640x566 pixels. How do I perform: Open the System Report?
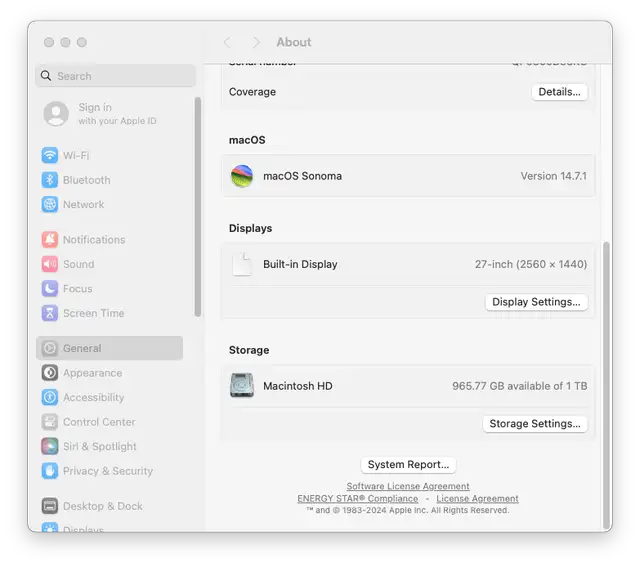(x=408, y=464)
